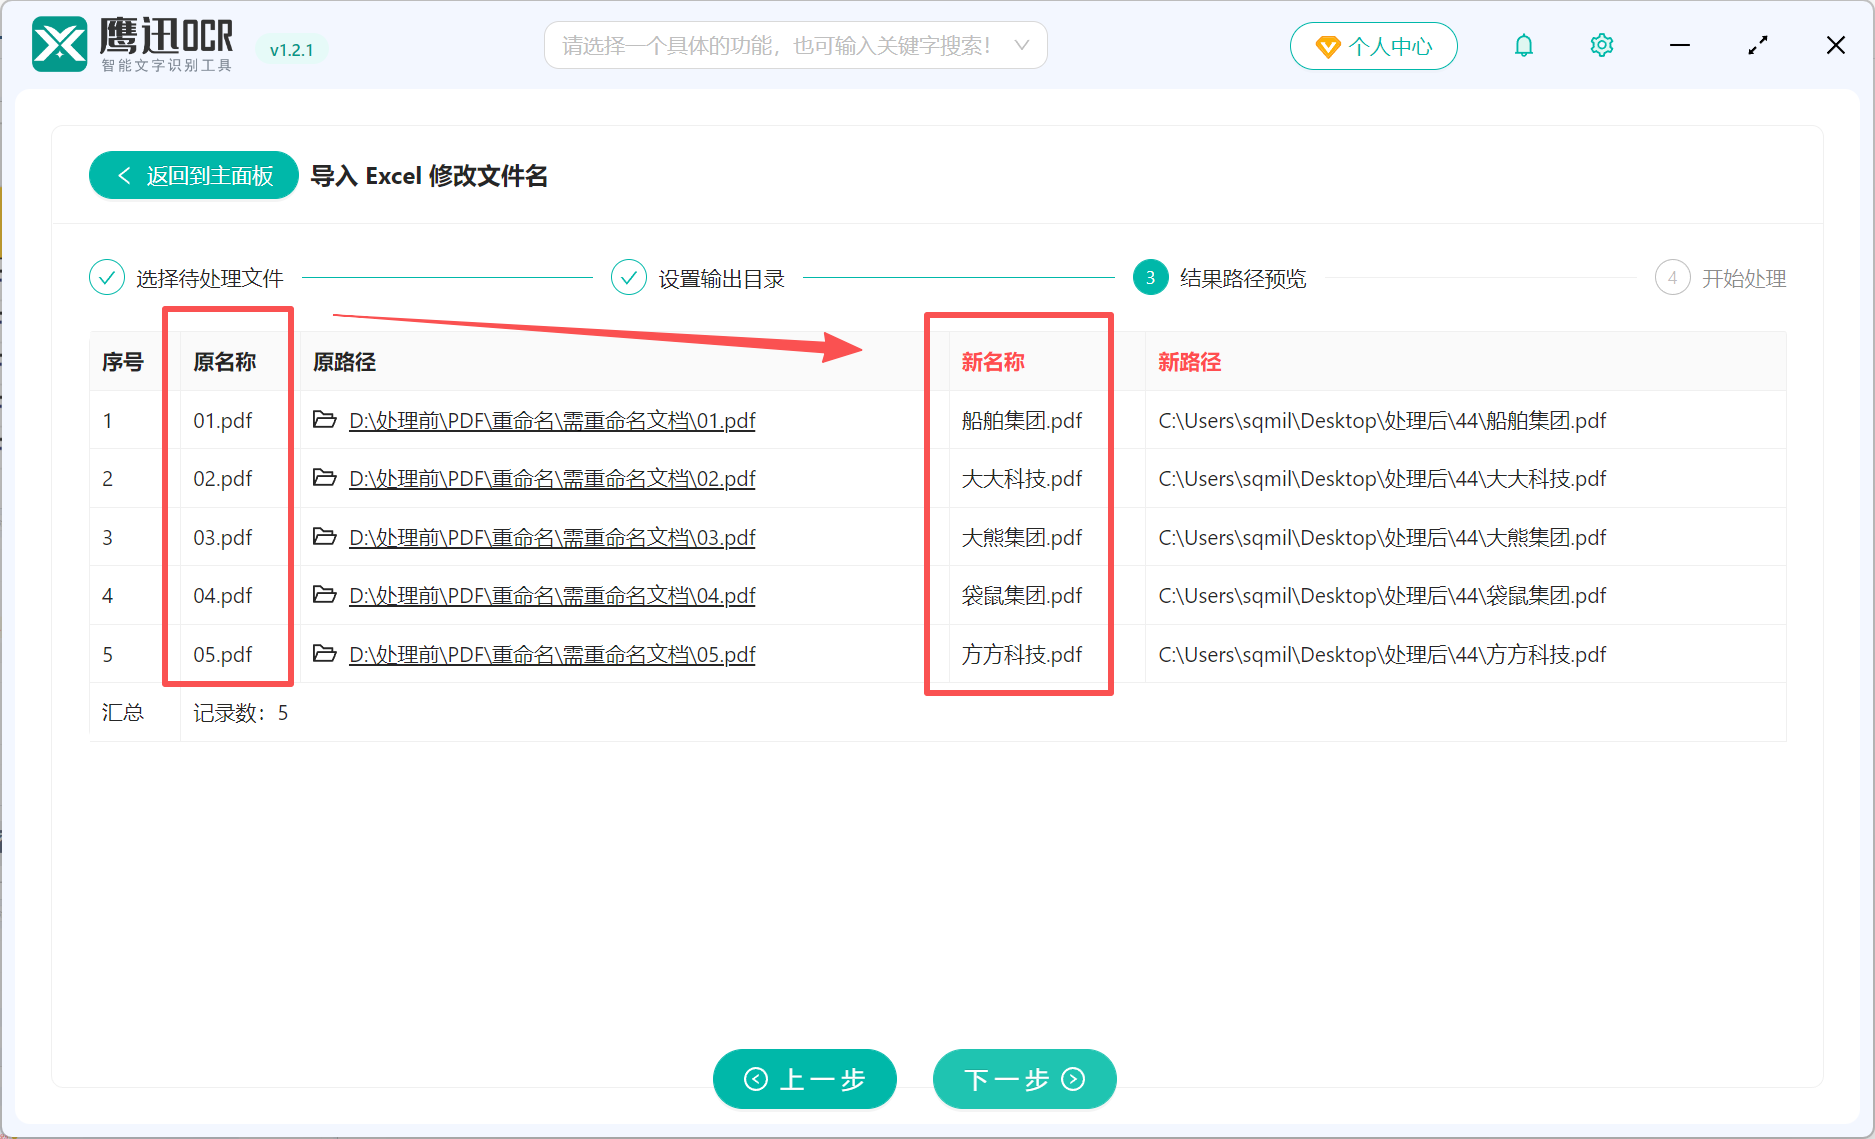This screenshot has height=1139, width=1875.
Task: Return to main panel via 返回到主面板
Action: (x=194, y=175)
